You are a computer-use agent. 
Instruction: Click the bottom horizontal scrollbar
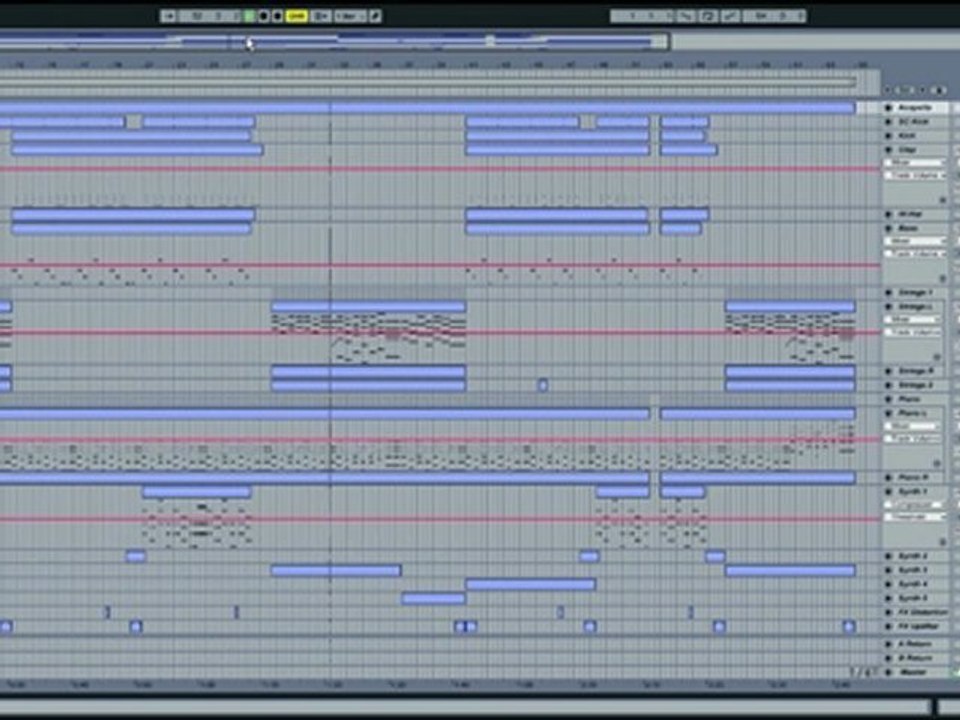click(465, 707)
